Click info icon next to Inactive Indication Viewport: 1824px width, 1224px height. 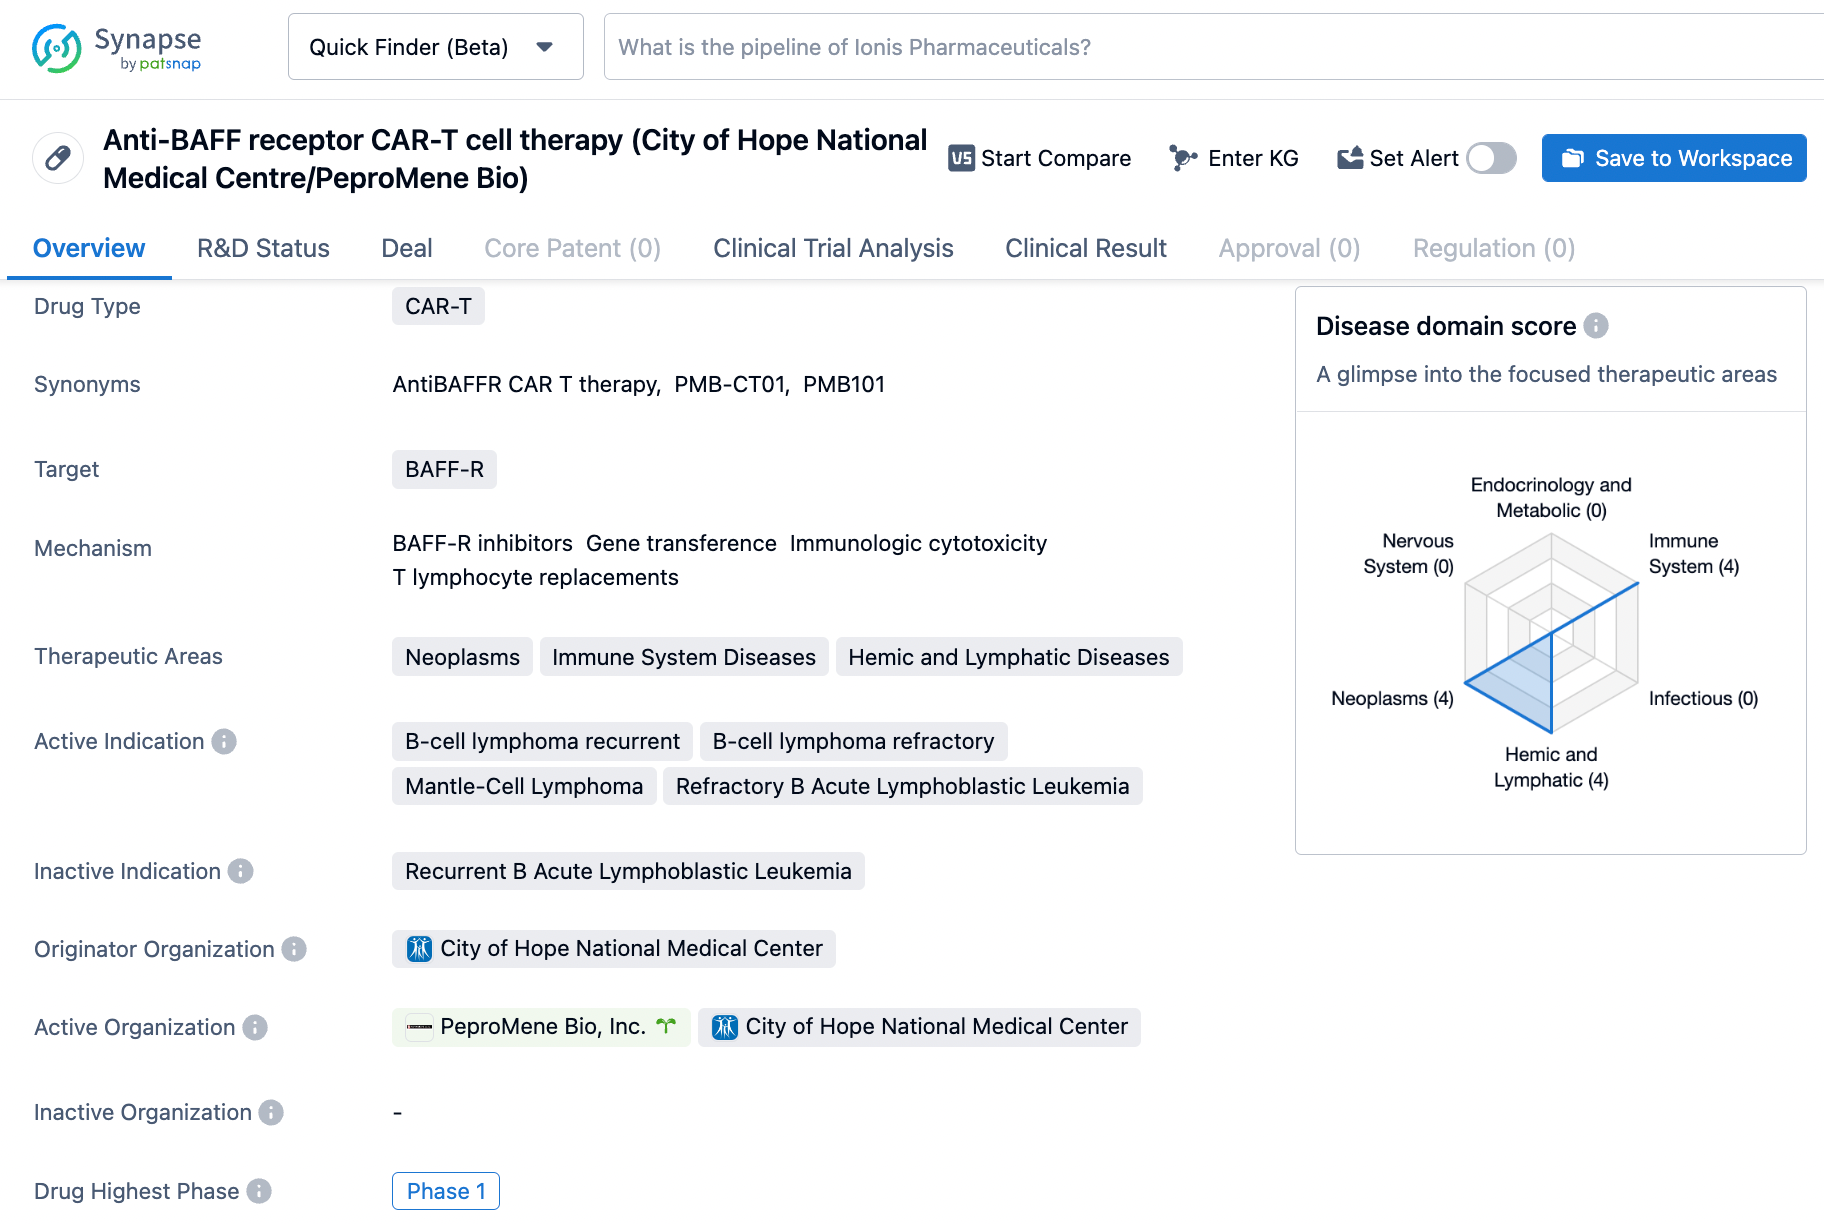[x=240, y=871]
